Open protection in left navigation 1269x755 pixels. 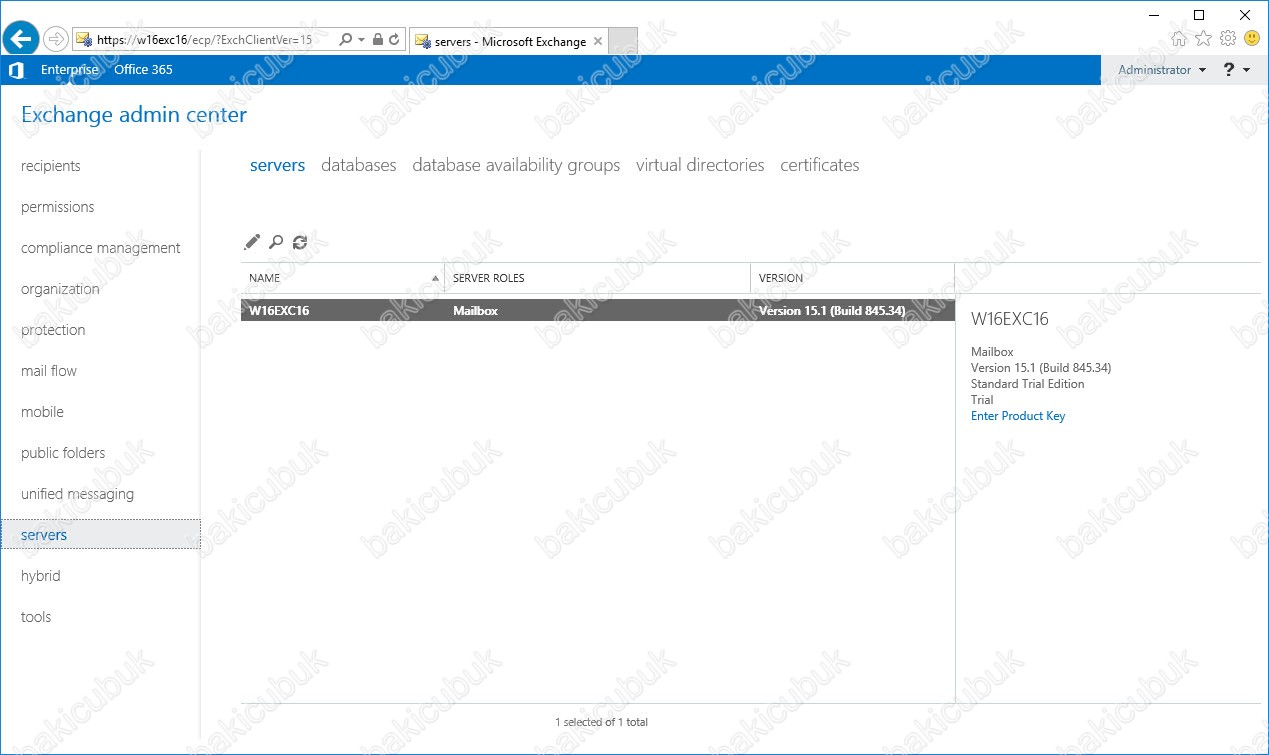[x=53, y=330]
